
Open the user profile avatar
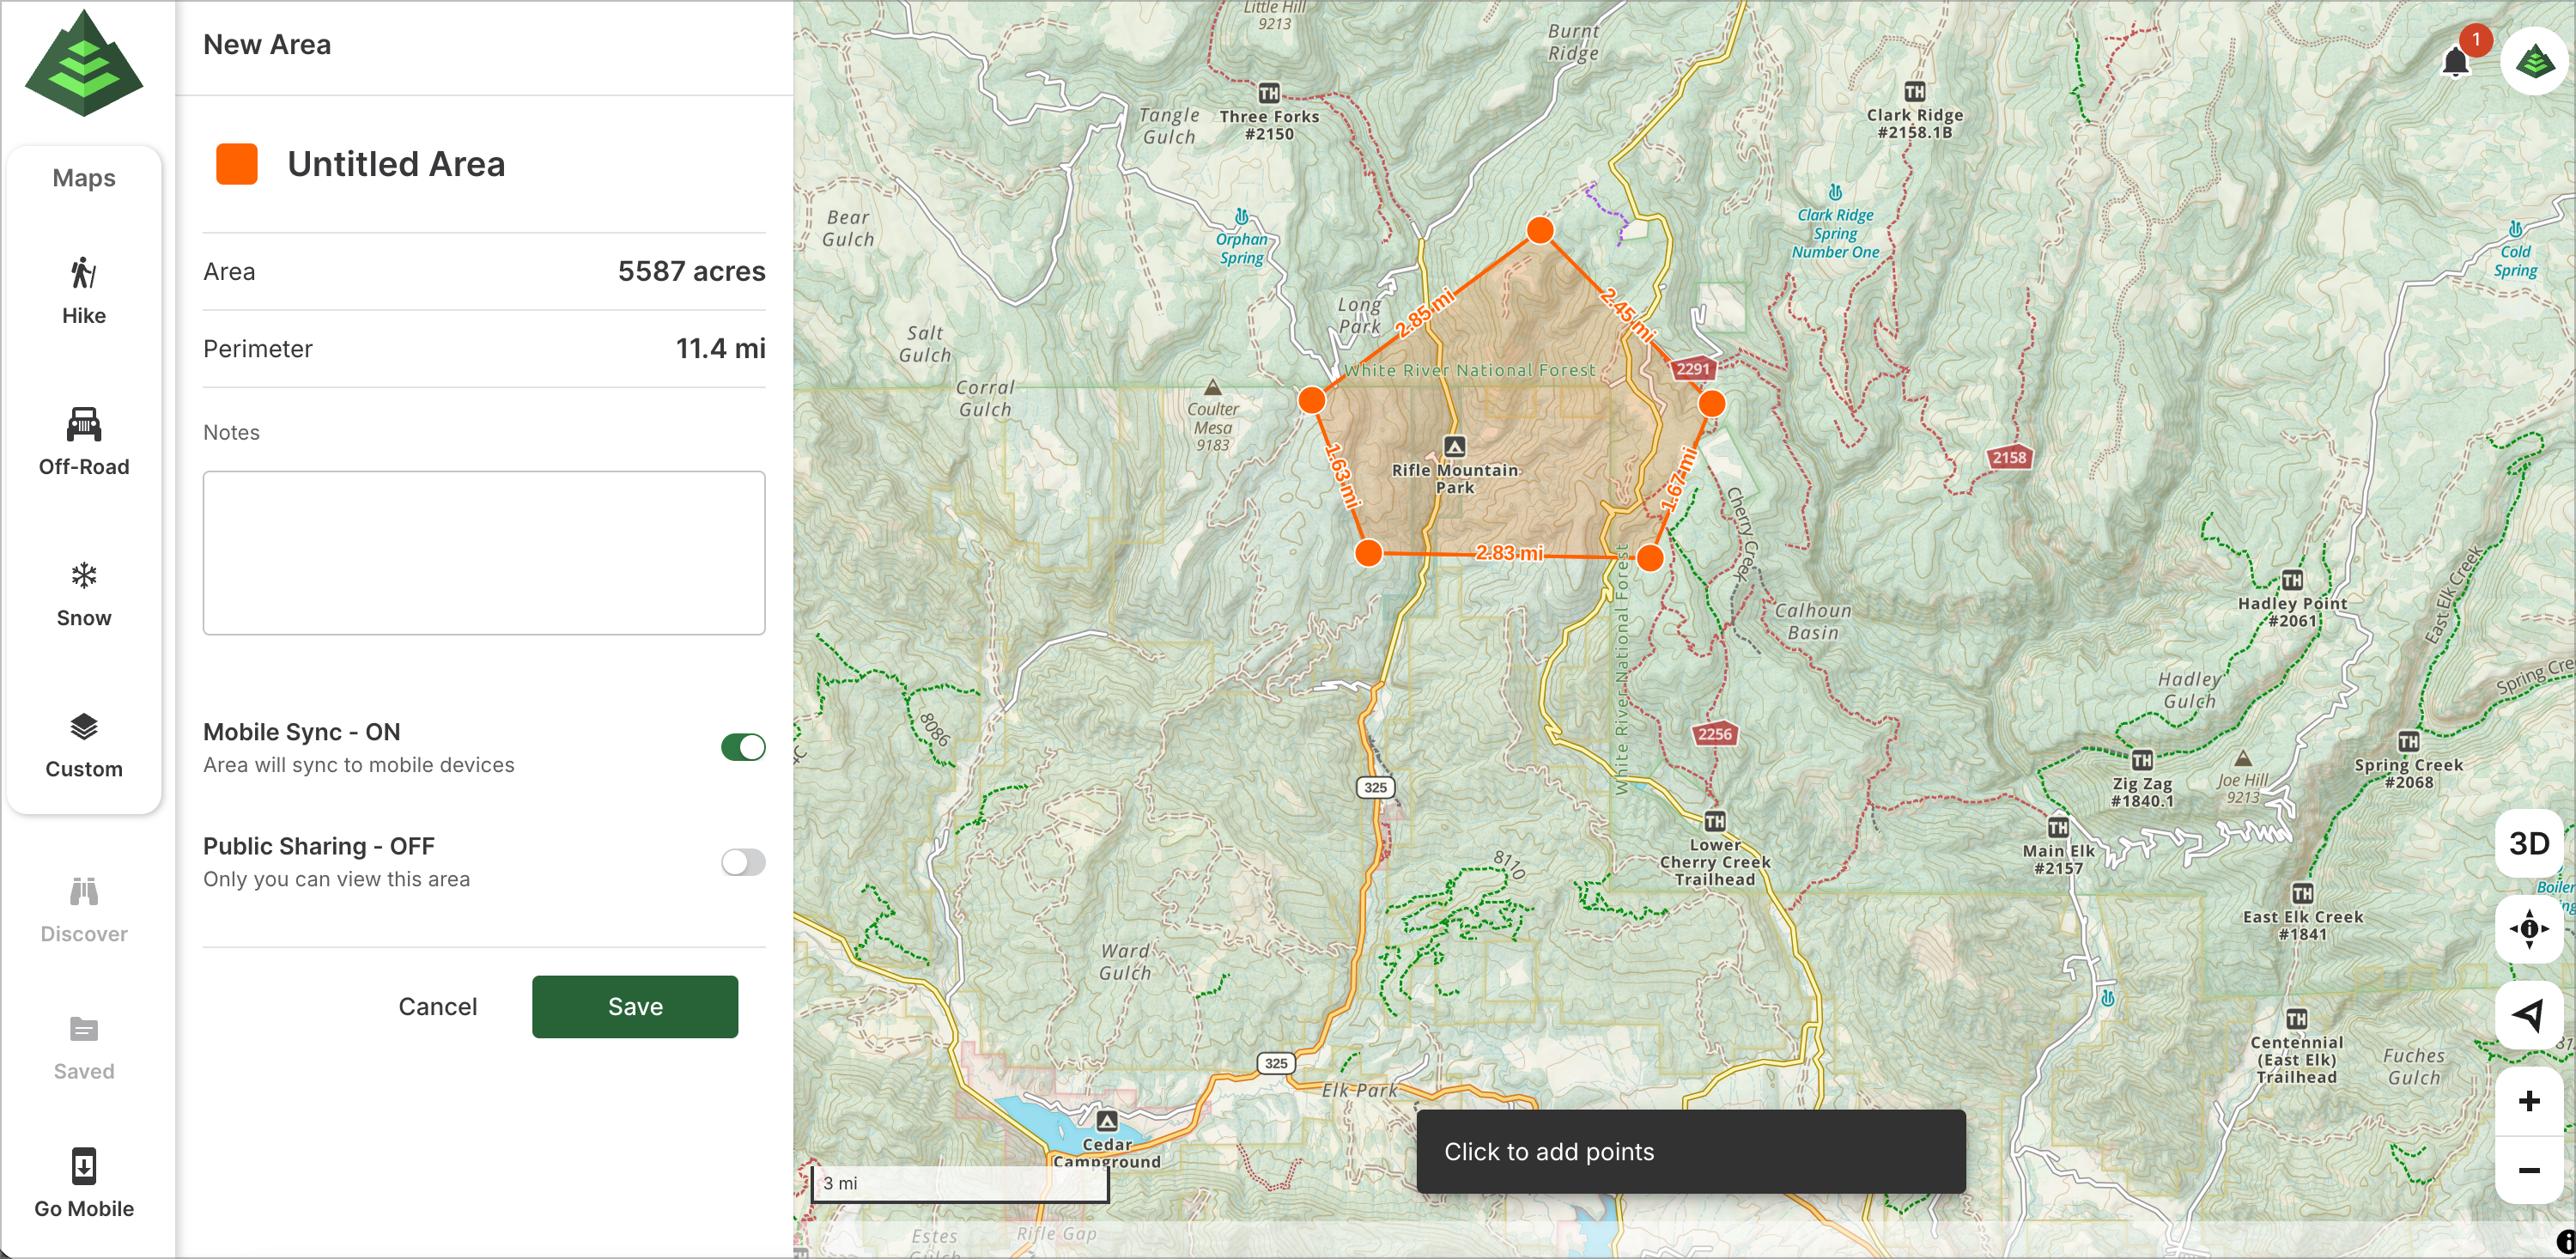2534,62
